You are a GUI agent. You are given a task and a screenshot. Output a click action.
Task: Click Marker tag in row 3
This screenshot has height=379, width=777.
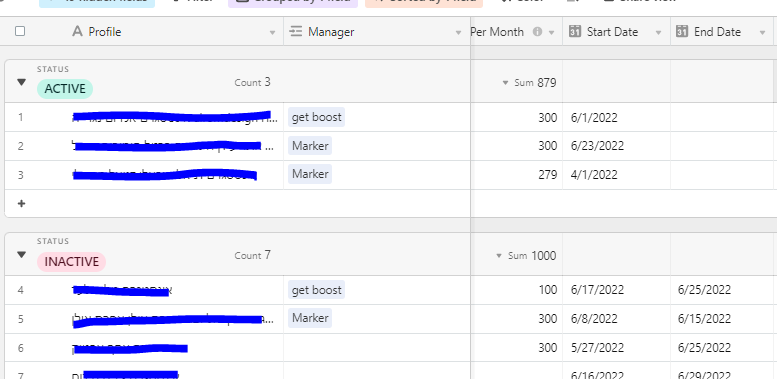[x=310, y=174]
